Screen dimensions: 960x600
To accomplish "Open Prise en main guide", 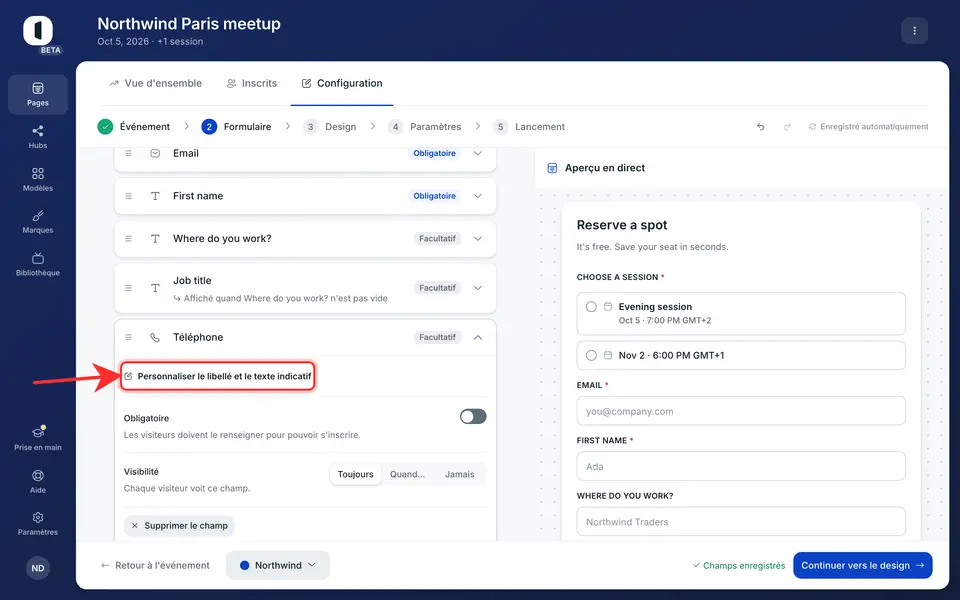I will tap(37, 438).
